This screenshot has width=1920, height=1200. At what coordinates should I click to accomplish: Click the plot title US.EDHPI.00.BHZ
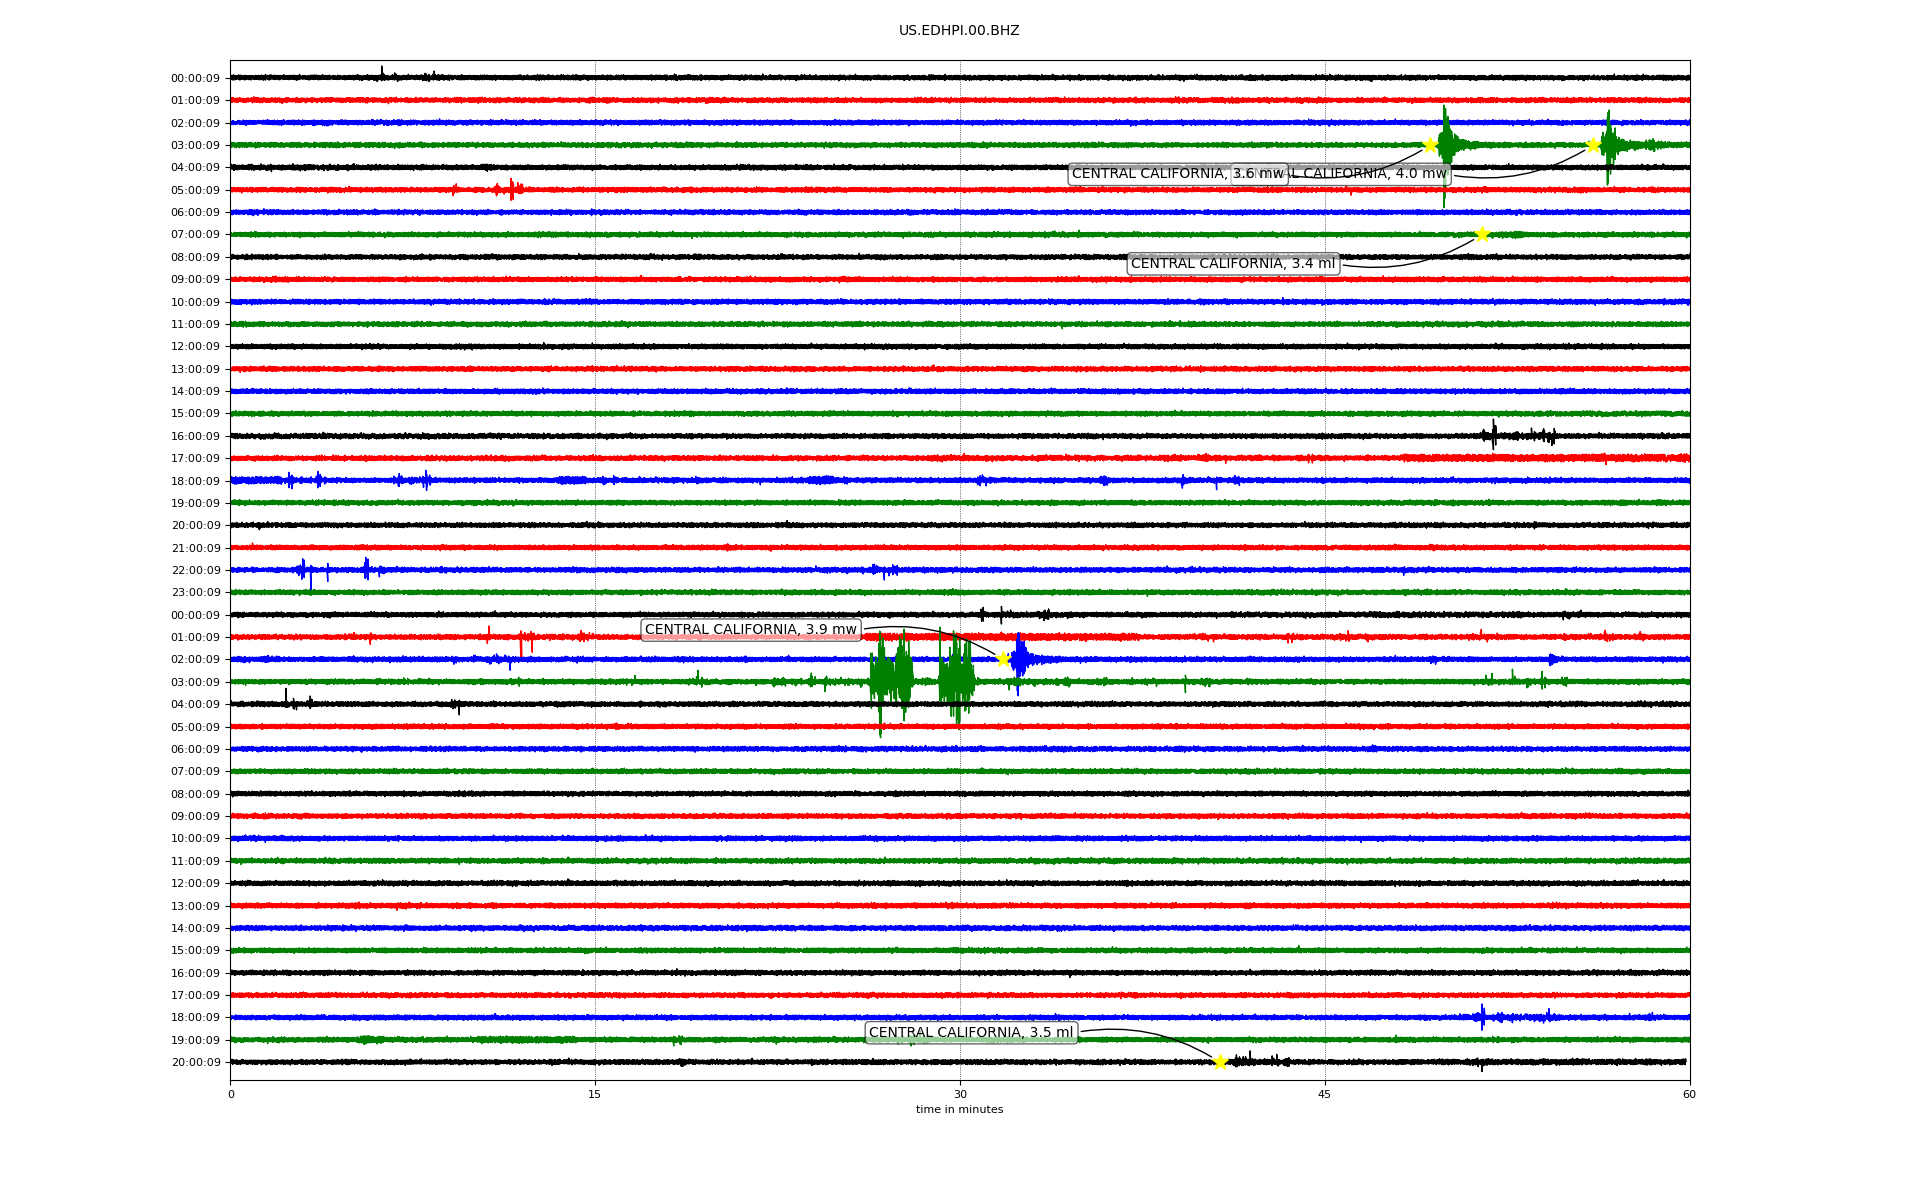tap(959, 31)
